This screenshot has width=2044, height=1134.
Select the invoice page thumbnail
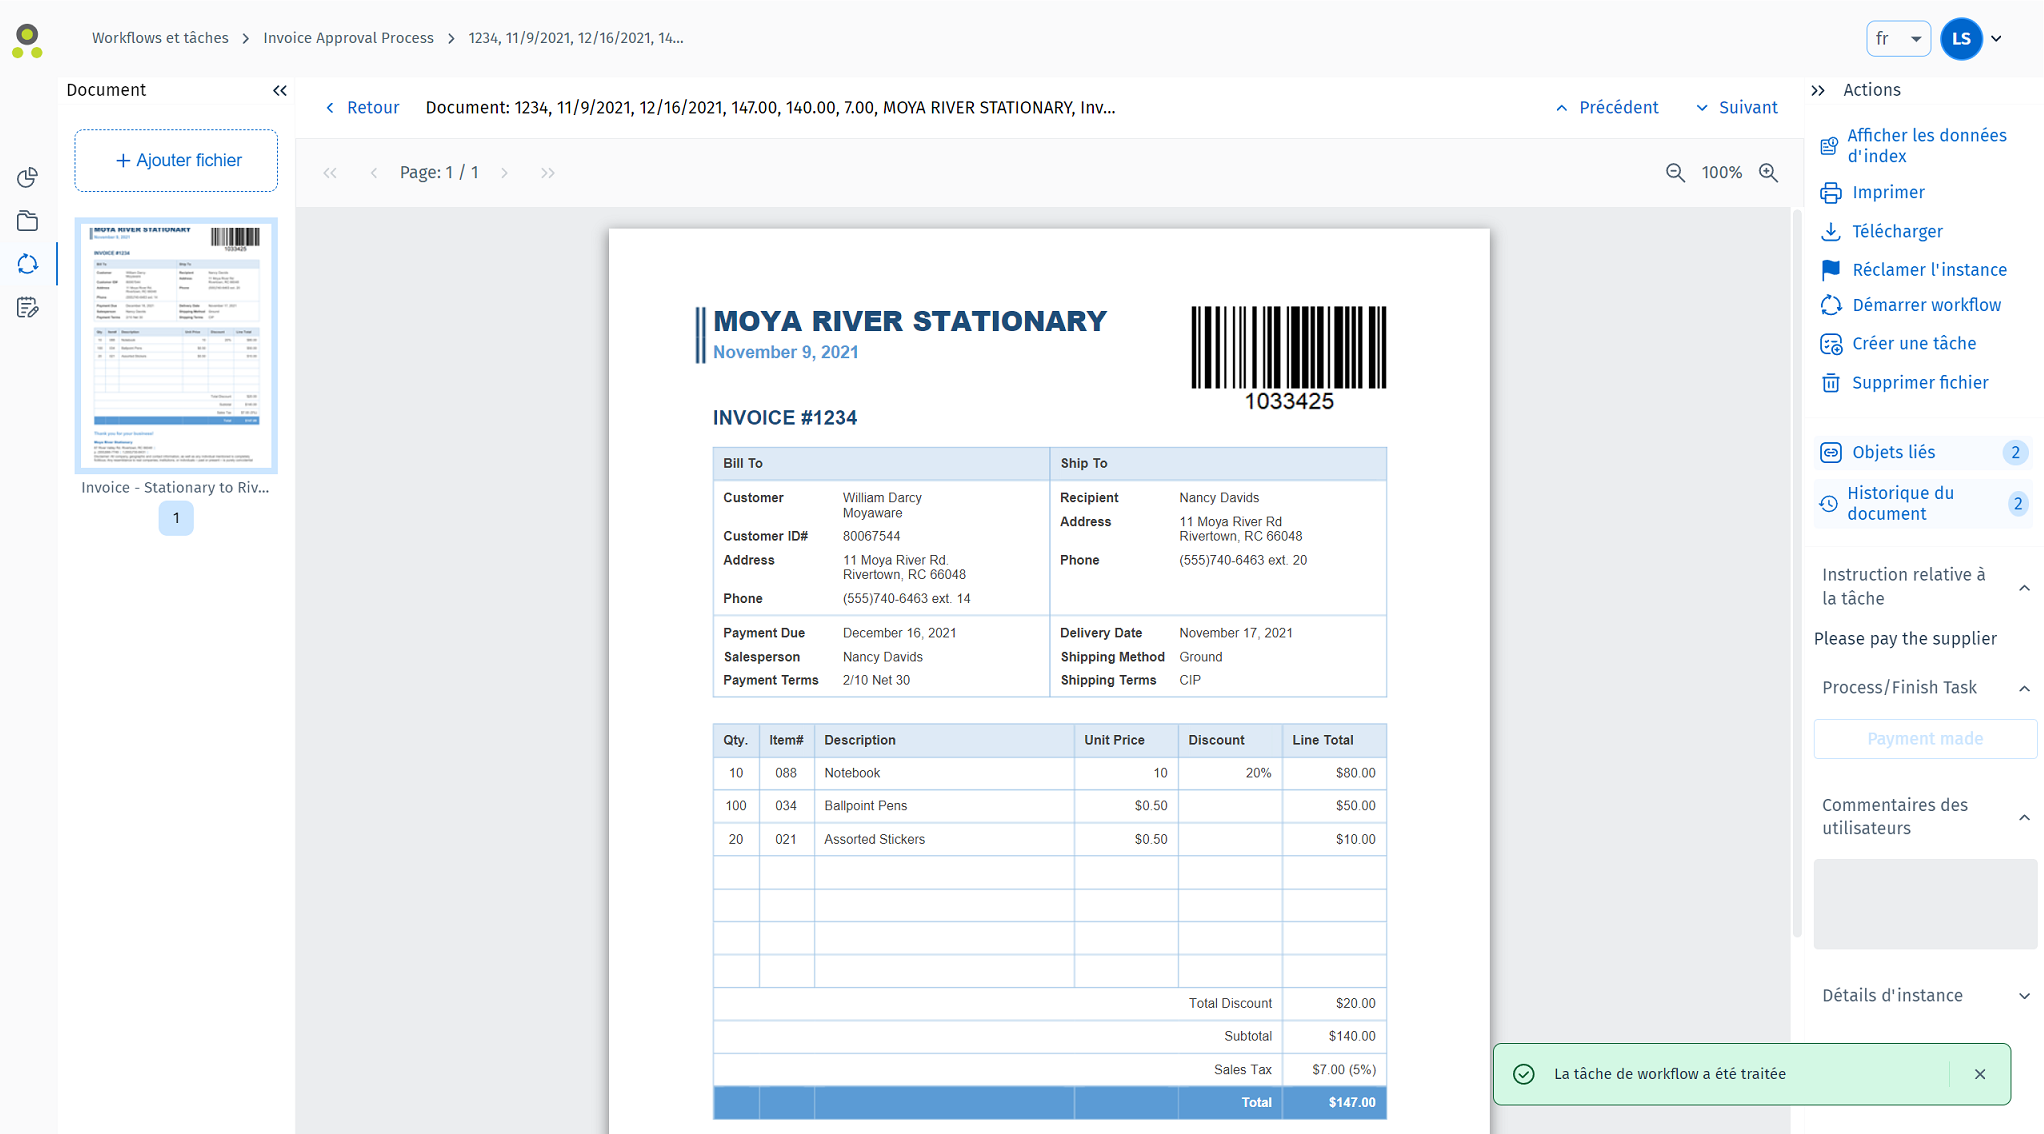(176, 345)
